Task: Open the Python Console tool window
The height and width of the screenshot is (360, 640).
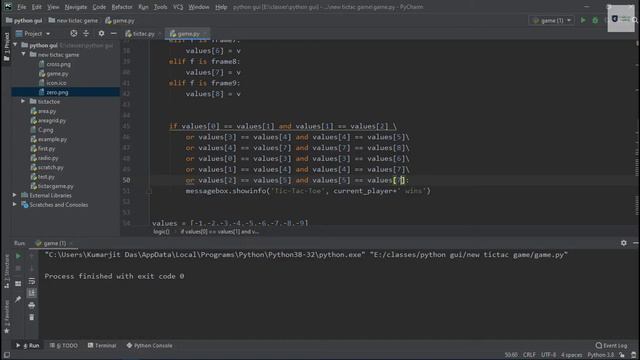Action: [149, 345]
